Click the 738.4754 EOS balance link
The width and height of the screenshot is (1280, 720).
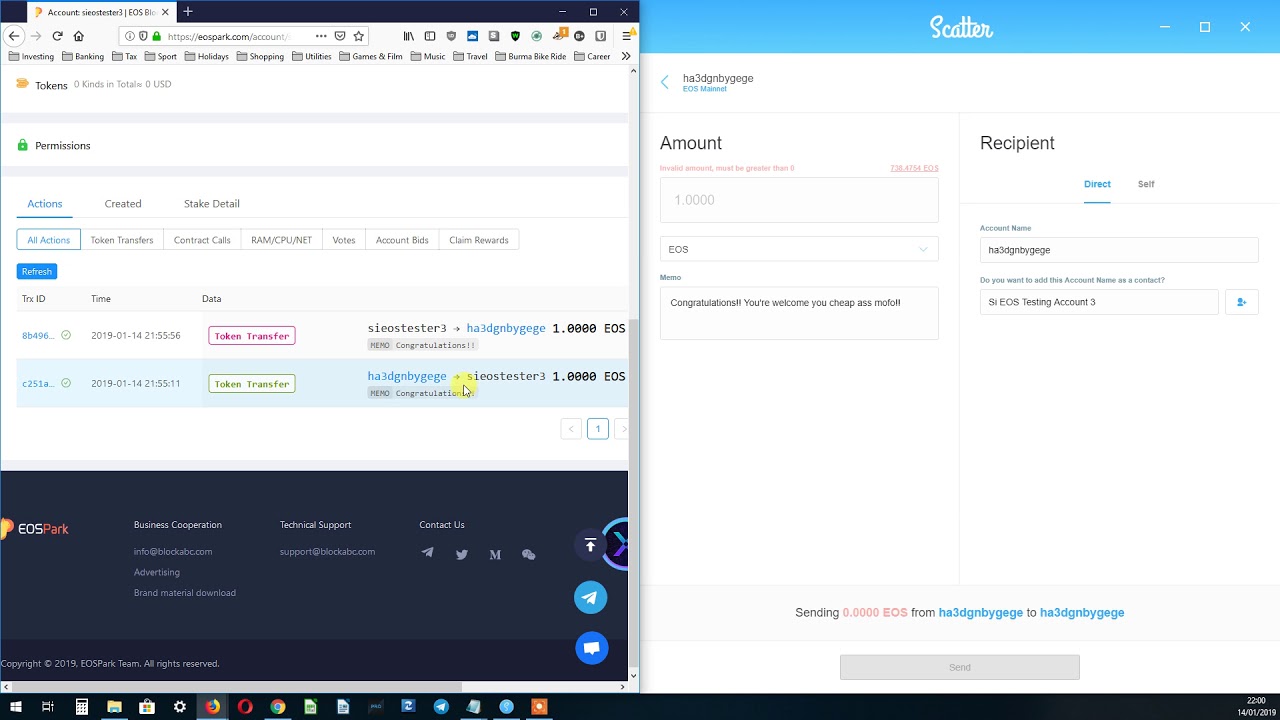914,168
